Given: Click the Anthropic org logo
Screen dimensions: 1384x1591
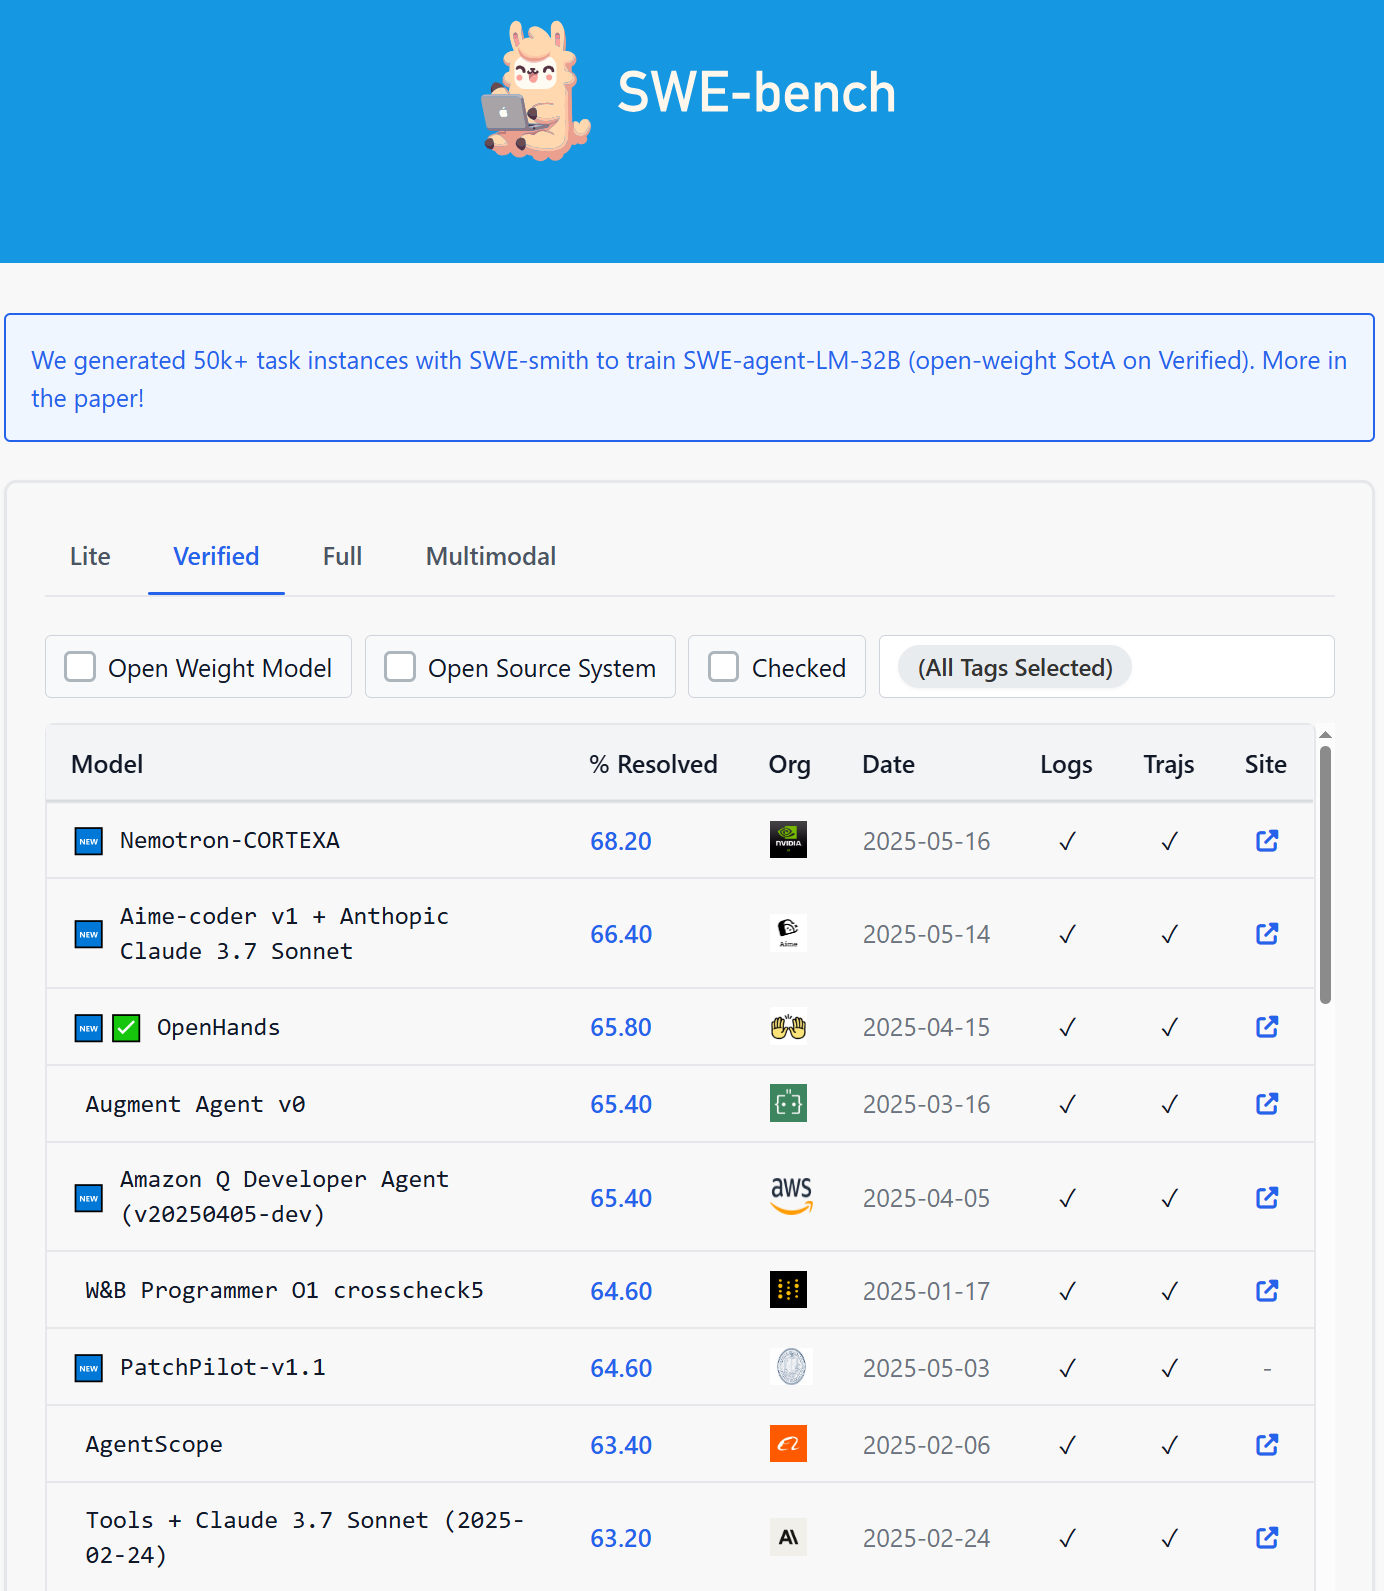Looking at the screenshot, I should tap(788, 1537).
